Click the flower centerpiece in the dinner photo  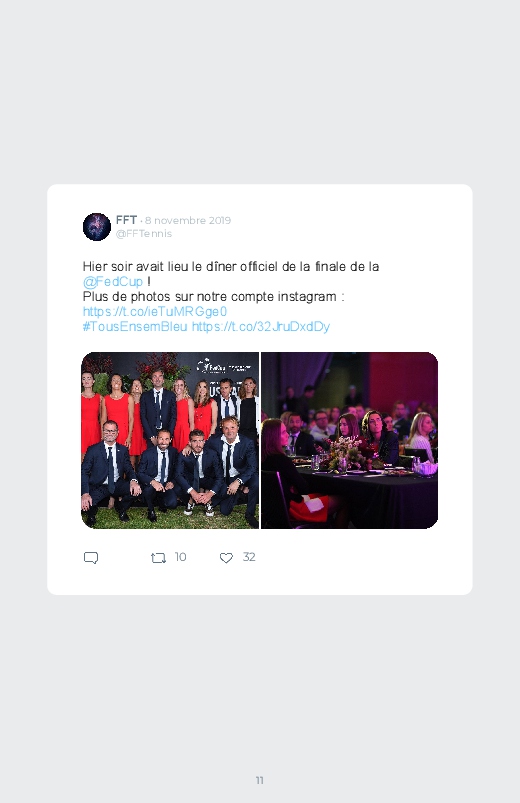[x=348, y=453]
